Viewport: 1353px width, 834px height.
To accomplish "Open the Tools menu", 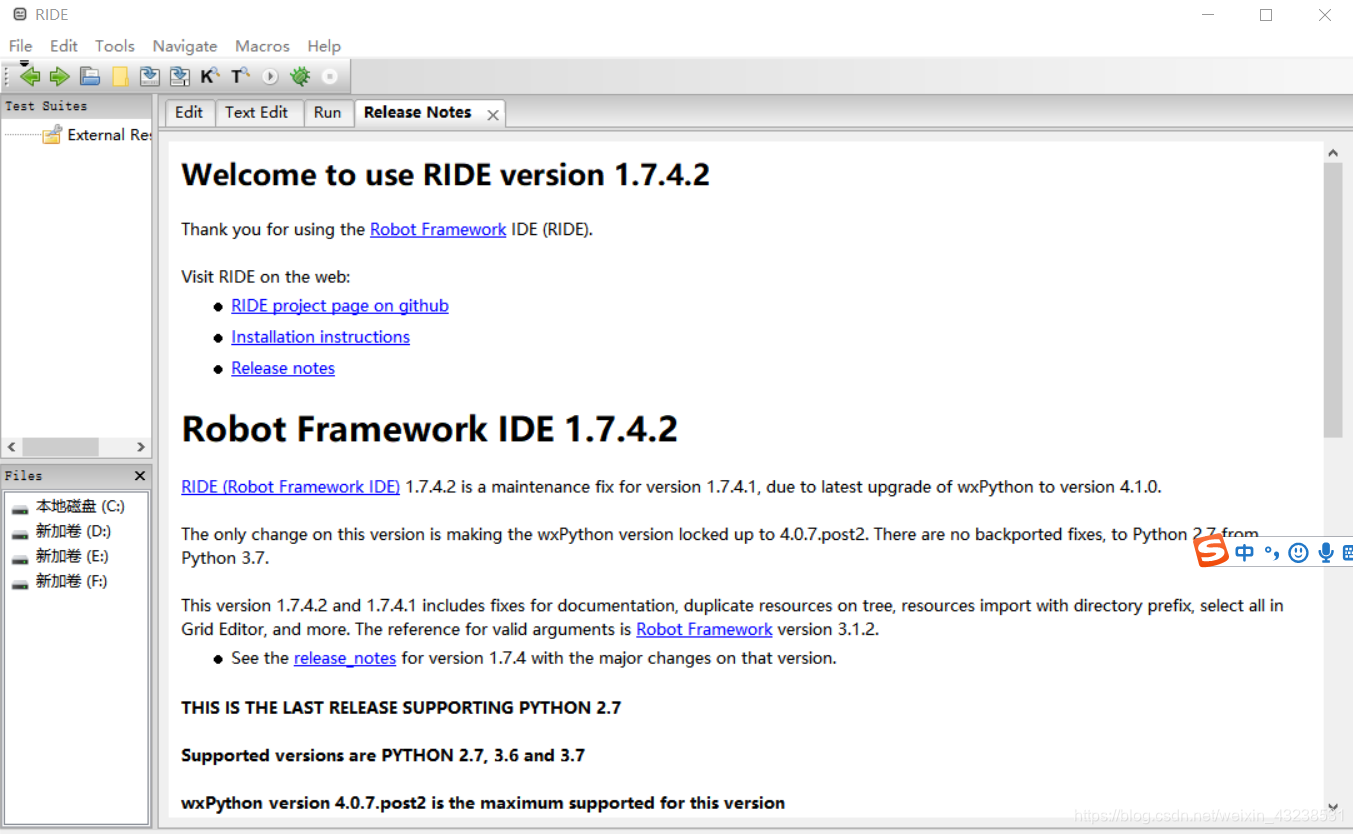I will point(114,45).
